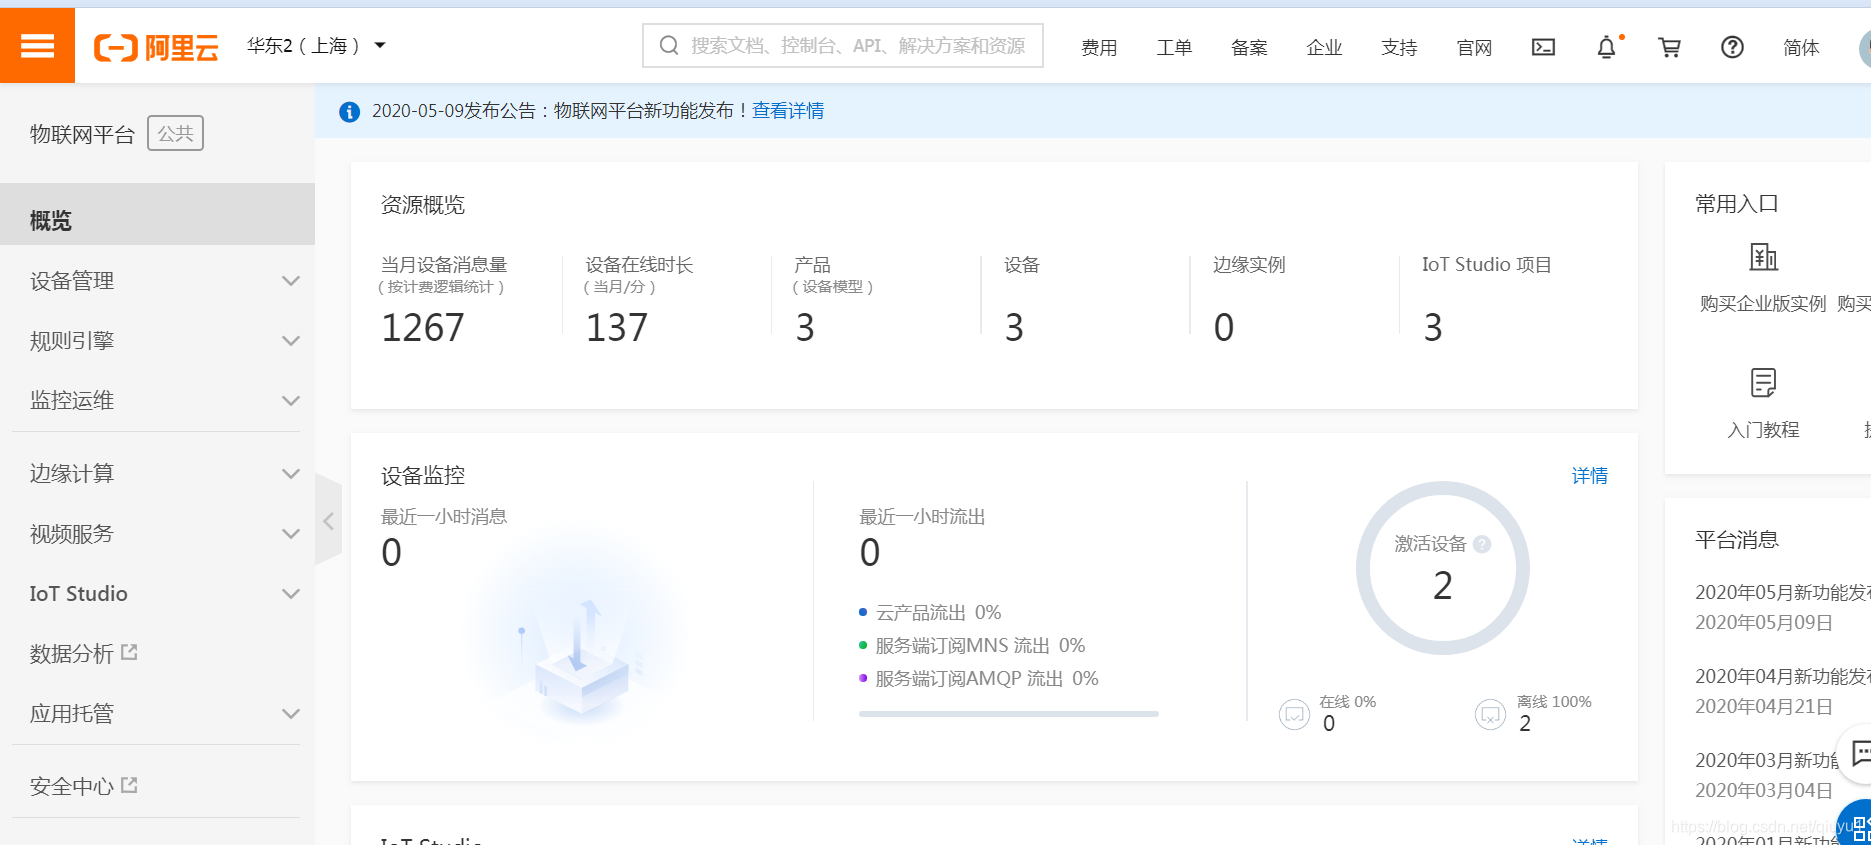Click the 设备 count 3

click(x=1014, y=328)
